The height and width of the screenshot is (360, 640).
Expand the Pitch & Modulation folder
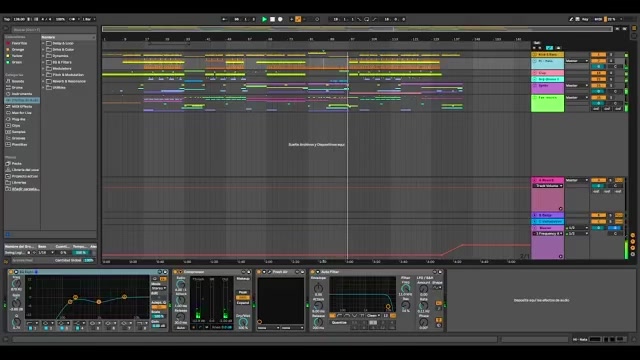pos(43,75)
